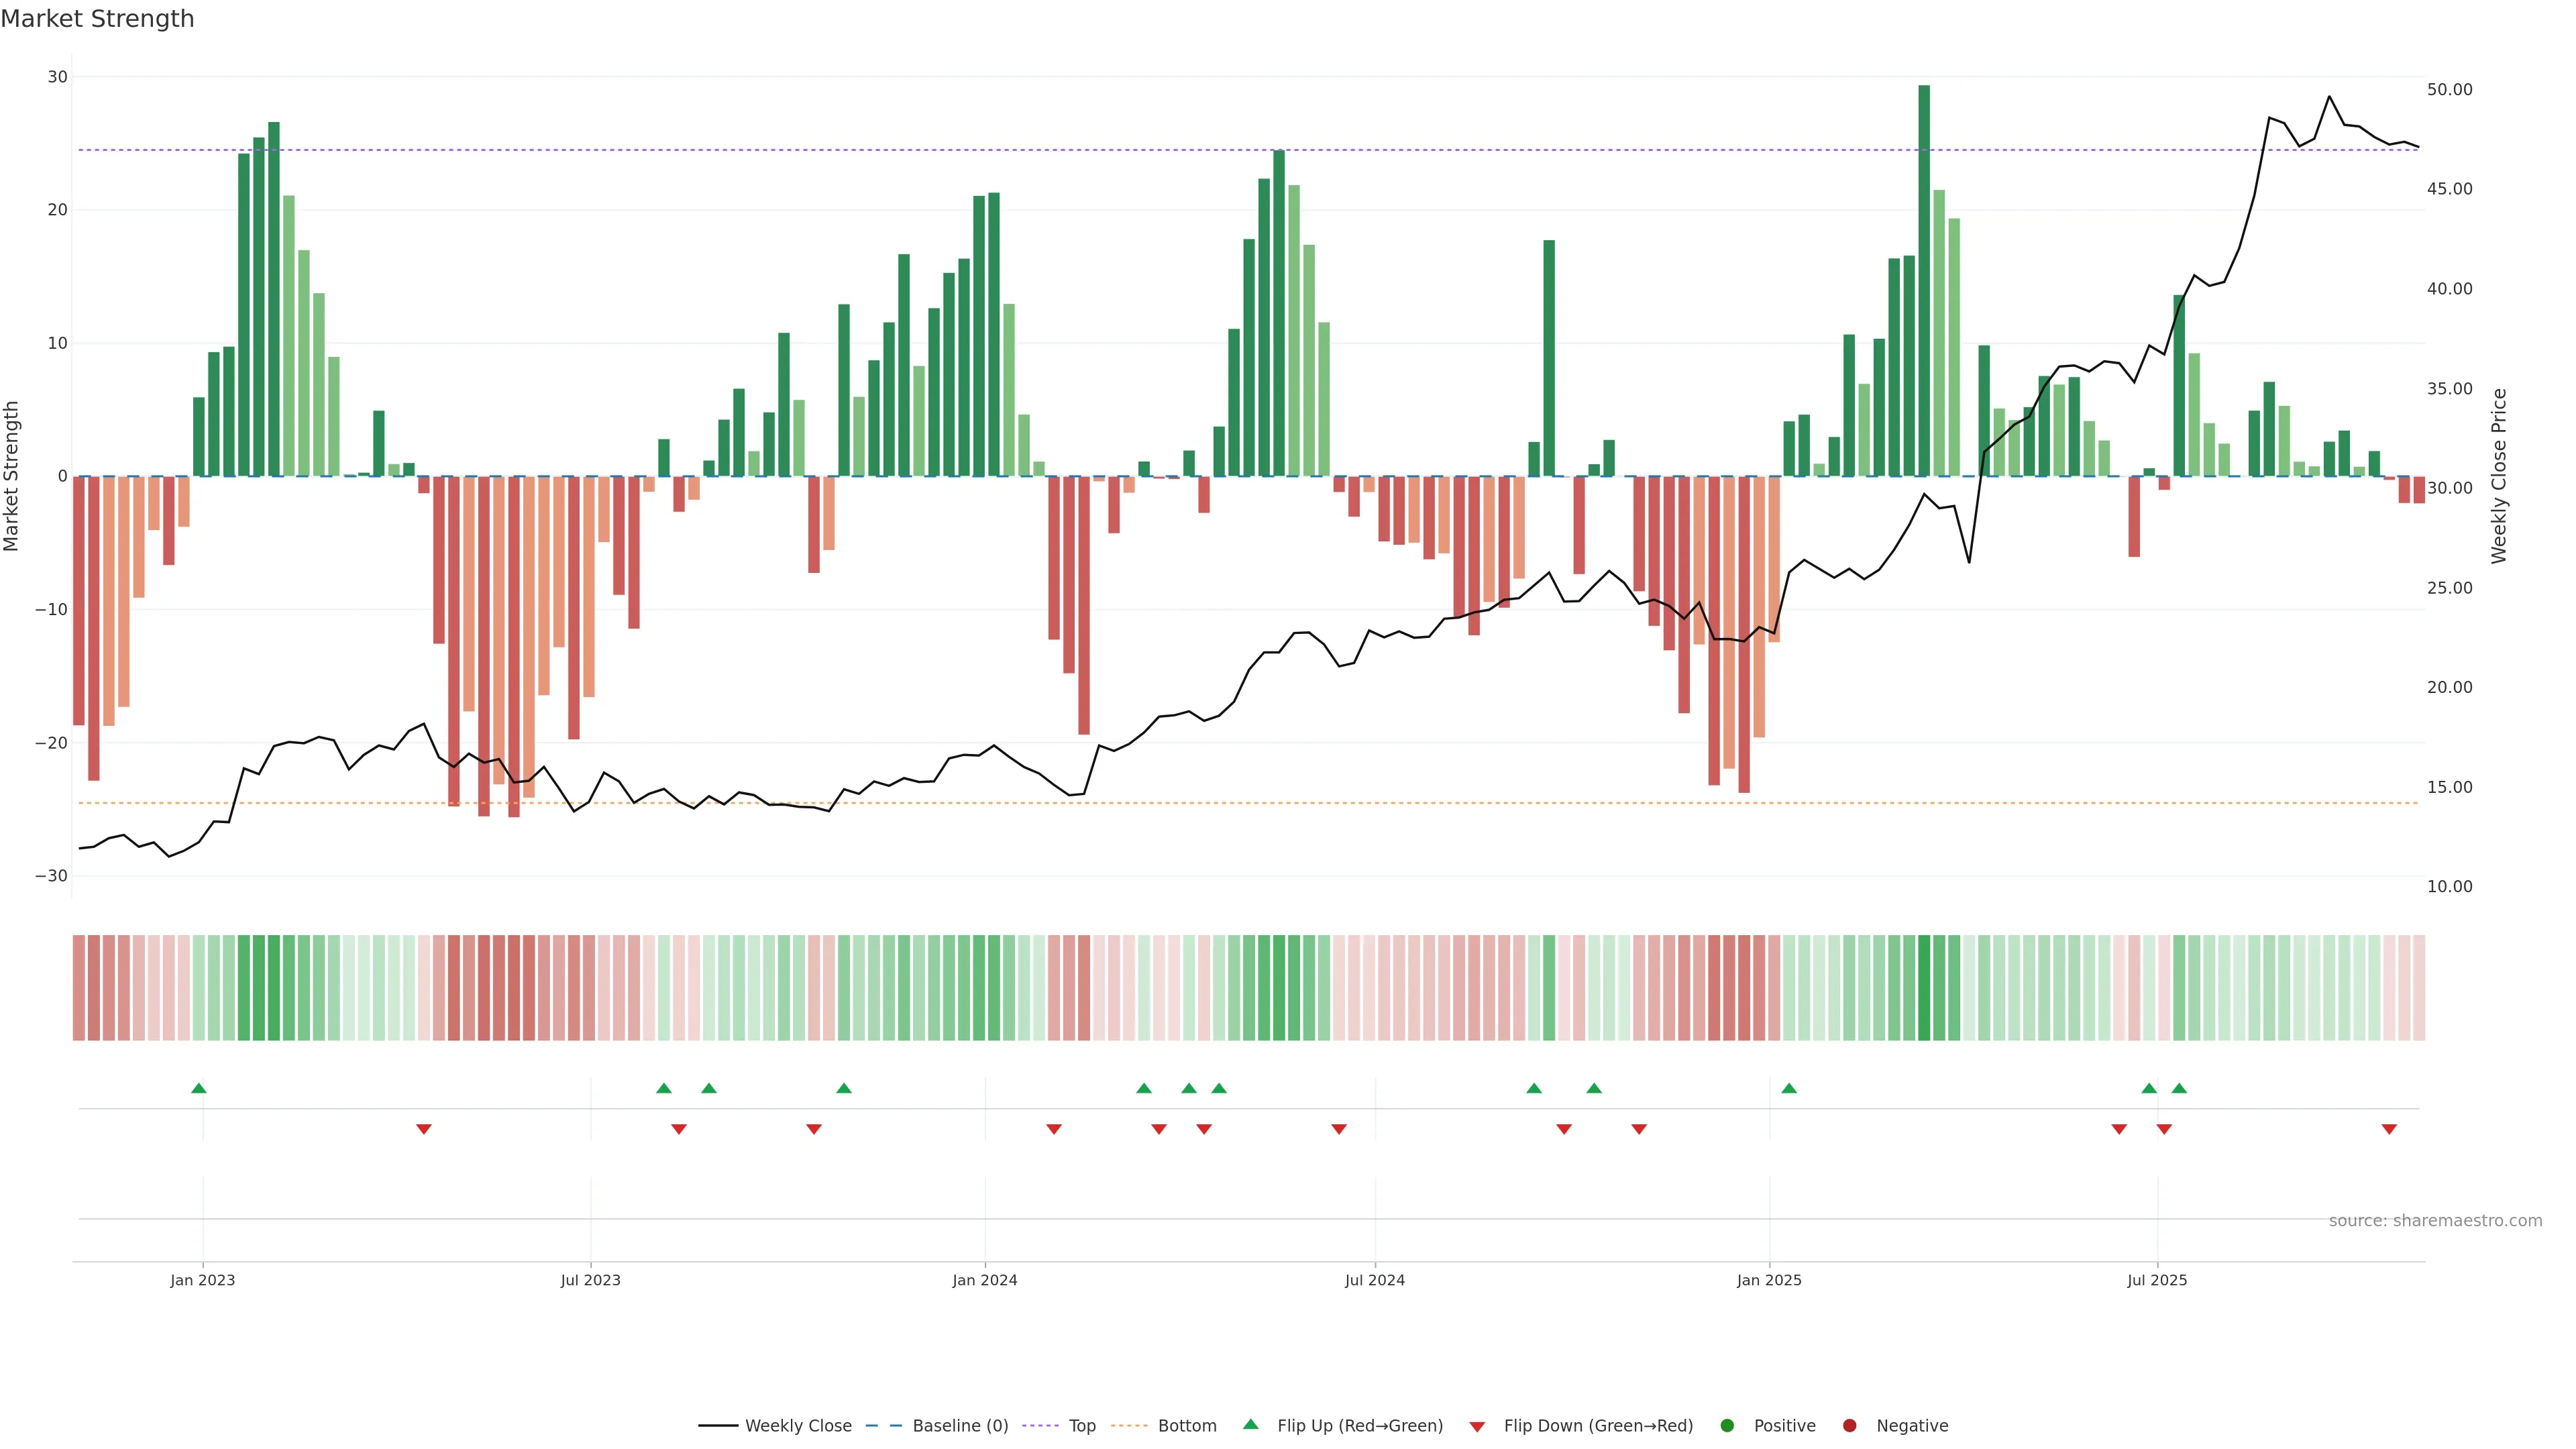Click the Jul 2023 x-axis label

(590, 1280)
